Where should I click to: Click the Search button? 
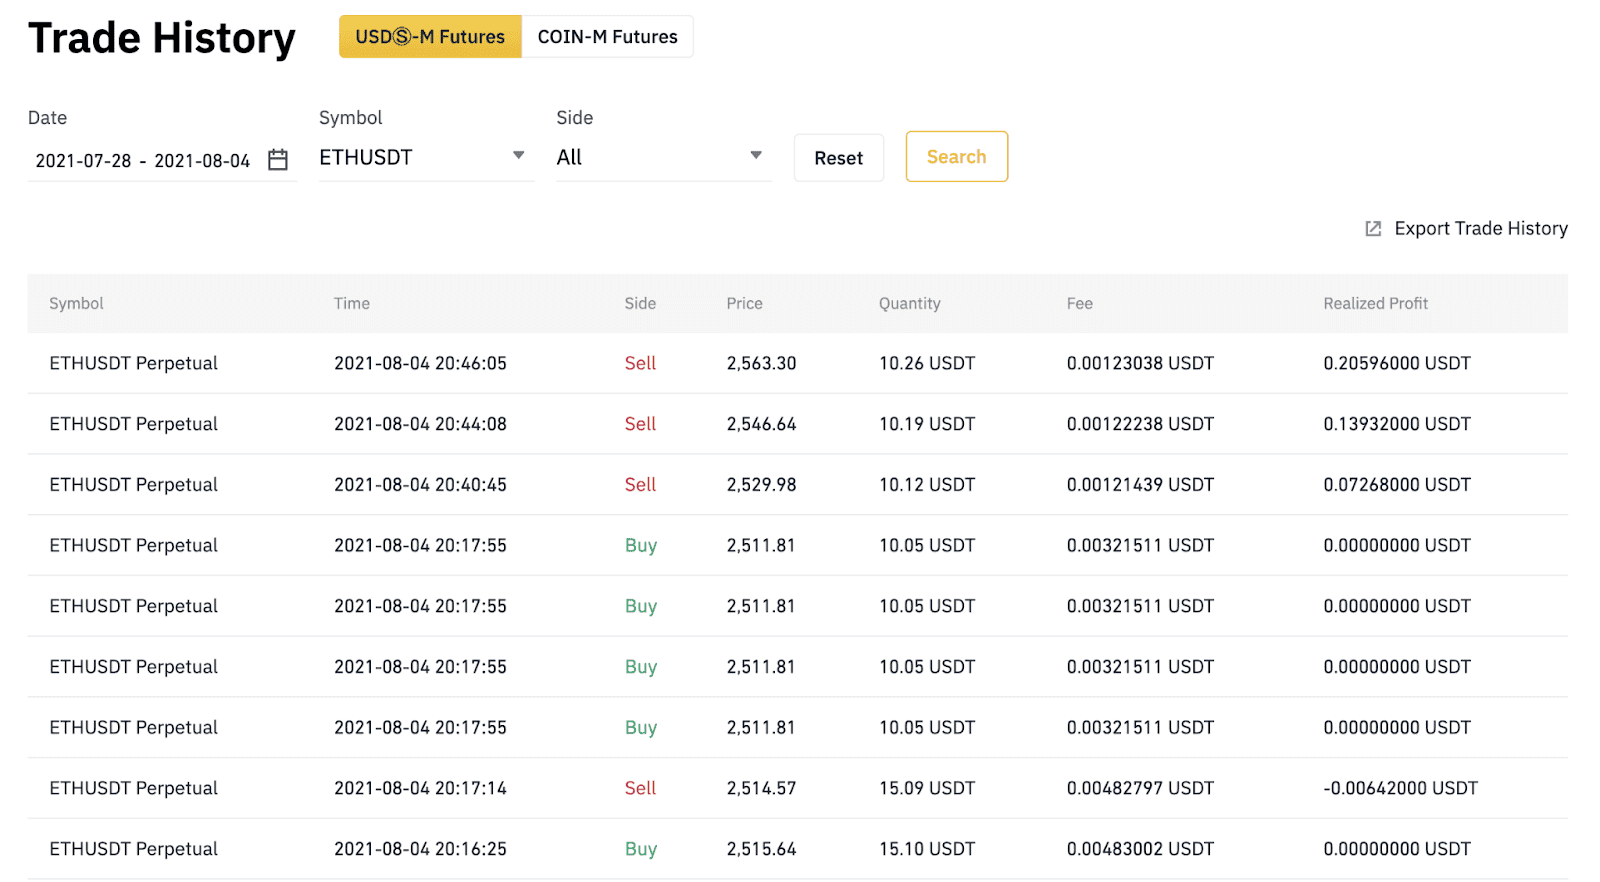pyautogui.click(x=956, y=157)
